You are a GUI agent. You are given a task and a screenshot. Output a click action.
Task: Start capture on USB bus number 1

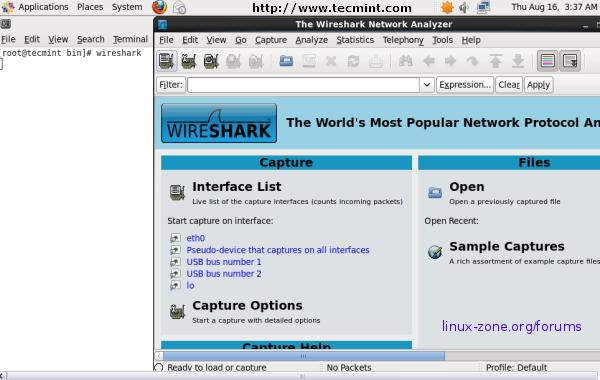click(x=224, y=262)
